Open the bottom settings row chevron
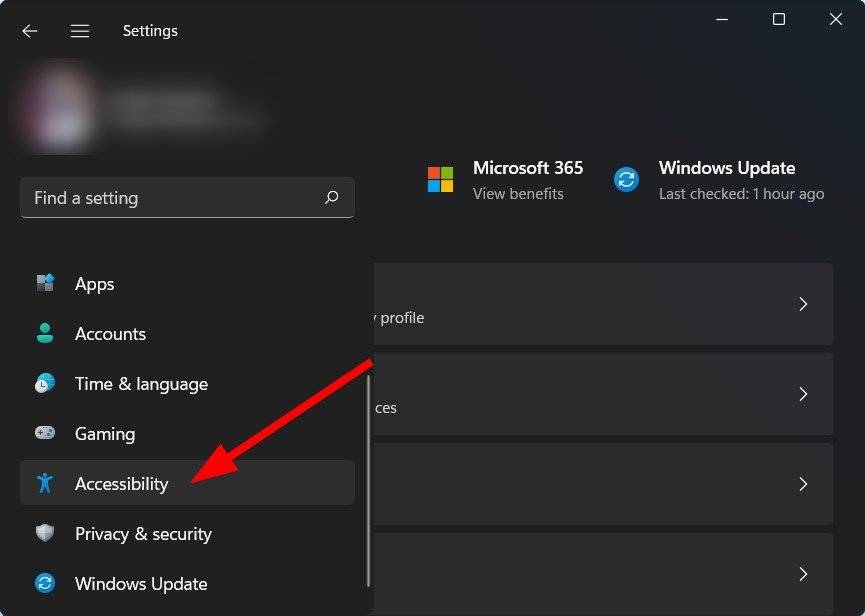Viewport: 865px width, 616px height. point(803,574)
